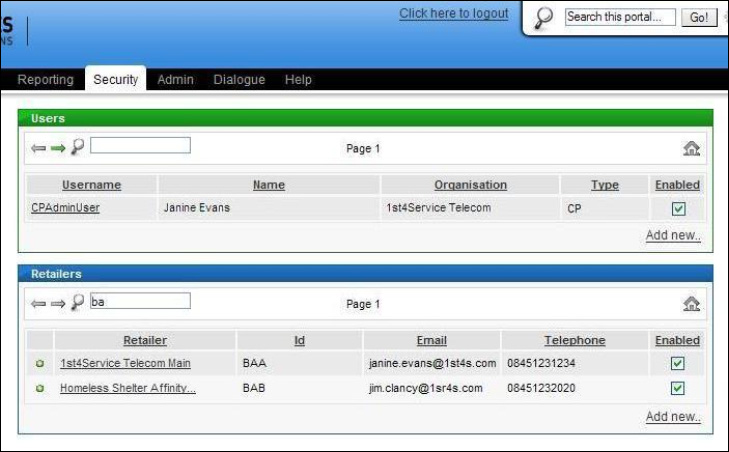Open the Reporting menu tab
729x452 pixels.
[x=46, y=80]
